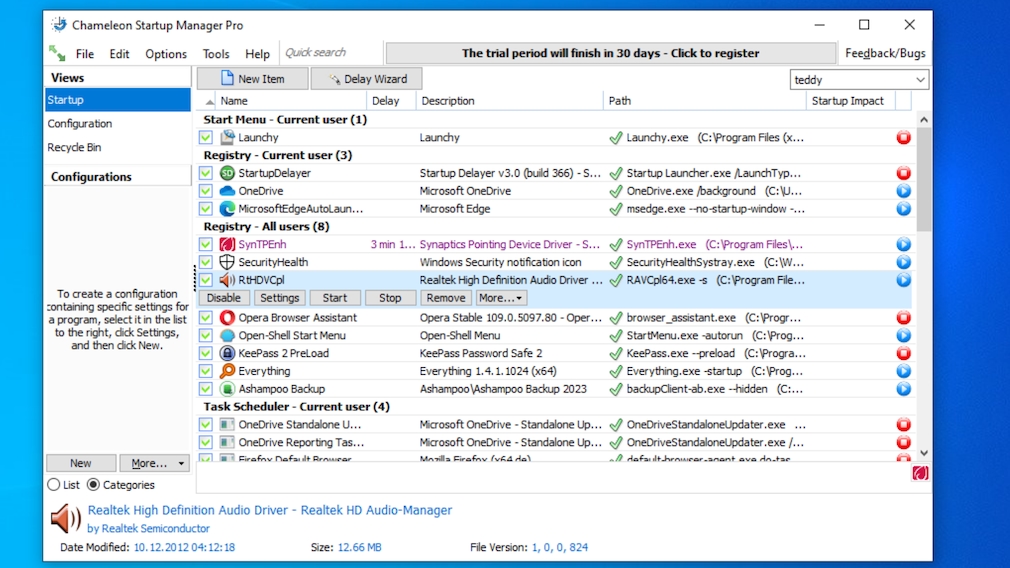Viewport: 1010px width, 568px height.
Task: Open the Help menu
Action: pos(257,53)
